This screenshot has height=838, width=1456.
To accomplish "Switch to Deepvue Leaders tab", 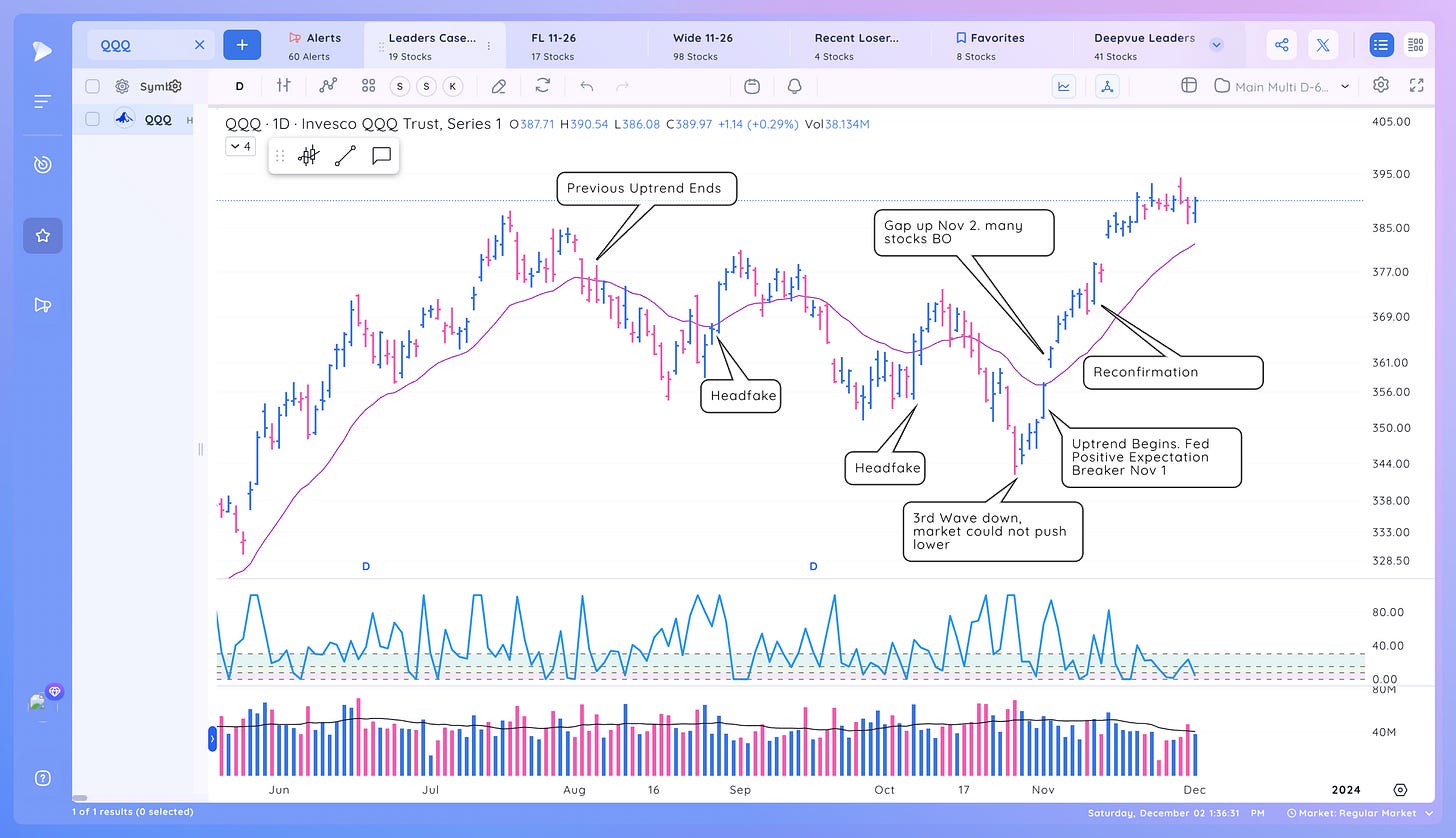I will coord(1144,46).
